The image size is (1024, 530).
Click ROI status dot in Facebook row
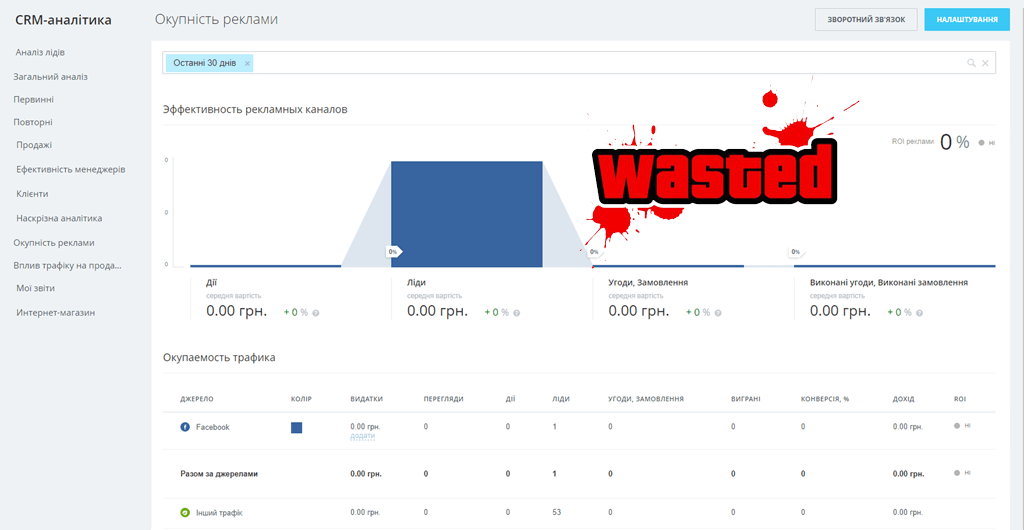click(x=957, y=426)
